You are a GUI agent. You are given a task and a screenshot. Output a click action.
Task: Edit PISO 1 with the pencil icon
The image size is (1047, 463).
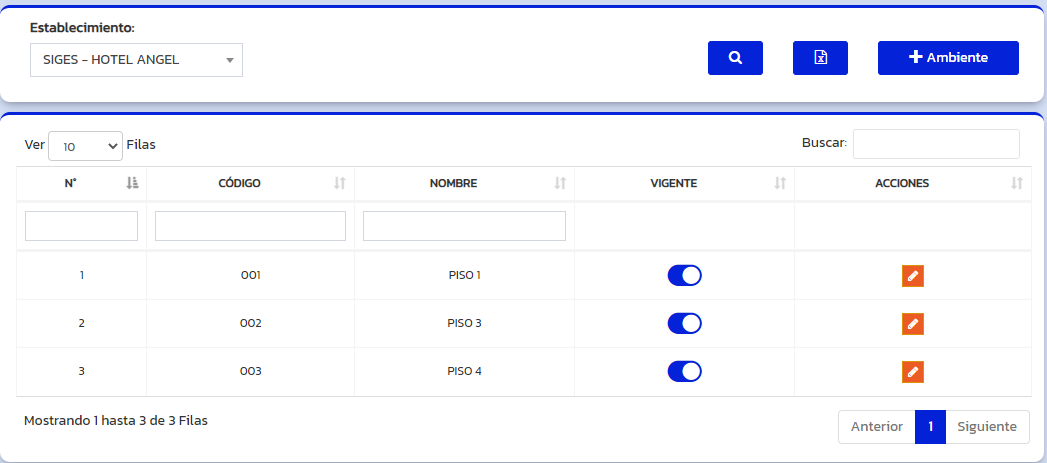(x=912, y=276)
